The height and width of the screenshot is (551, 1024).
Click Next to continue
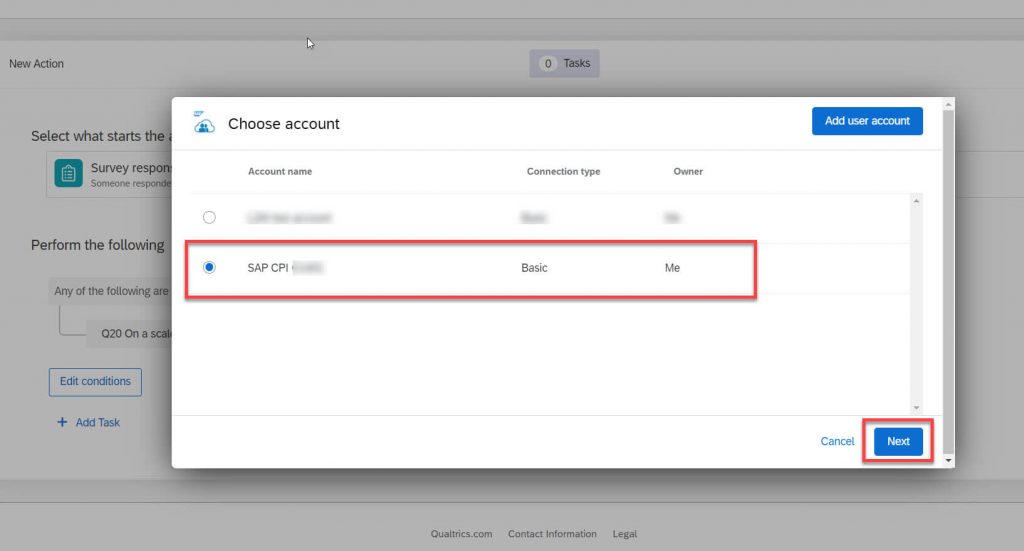click(898, 441)
